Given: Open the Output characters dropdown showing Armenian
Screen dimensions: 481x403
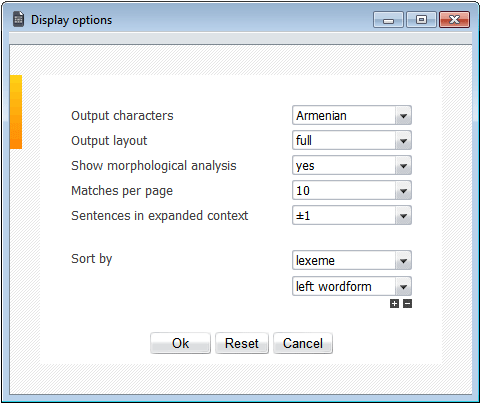Looking at the screenshot, I should pos(352,115).
